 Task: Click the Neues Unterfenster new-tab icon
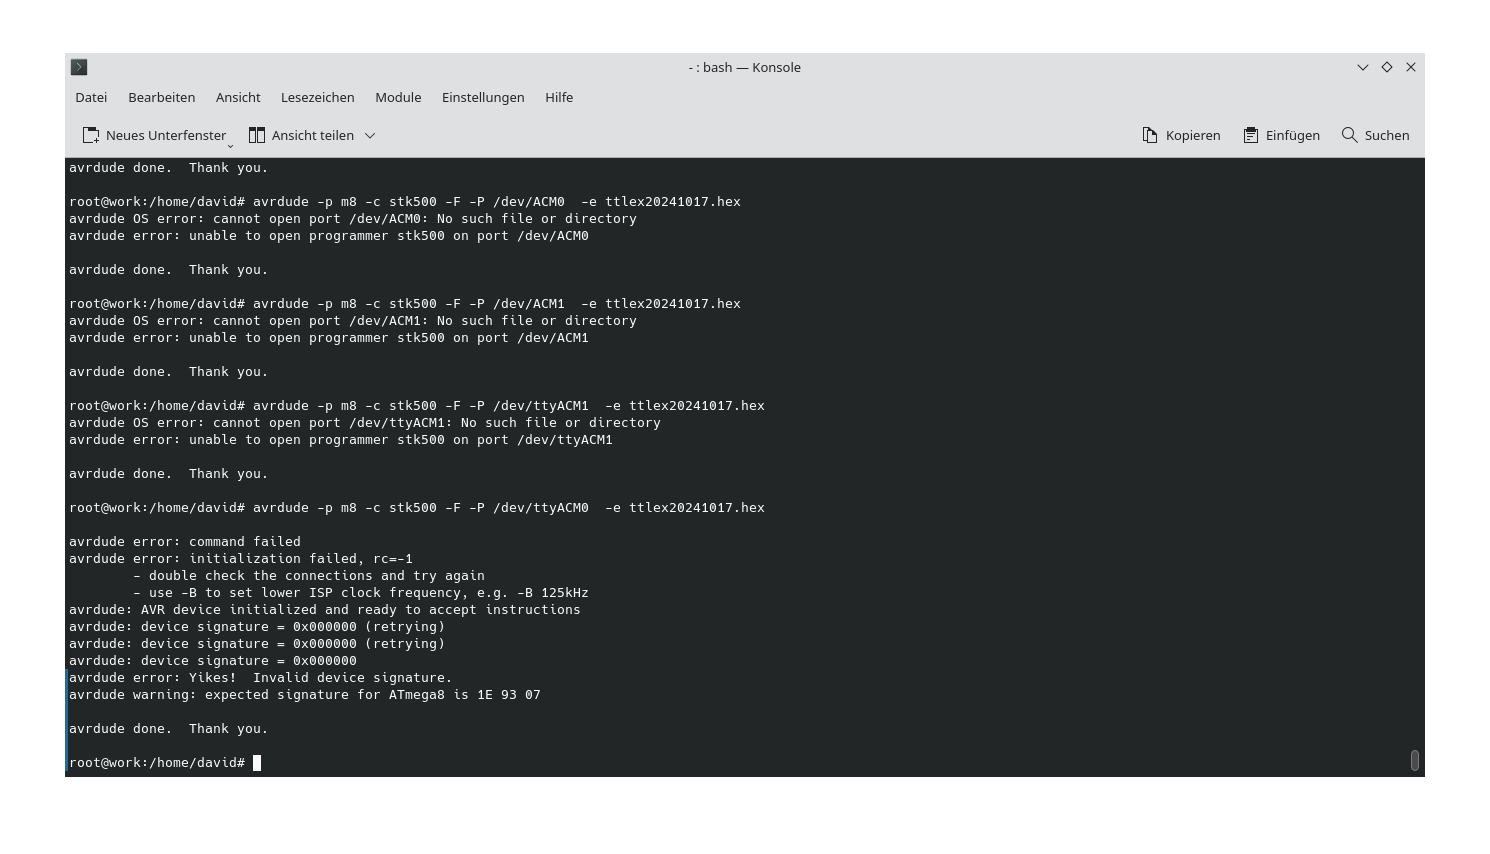click(x=89, y=134)
